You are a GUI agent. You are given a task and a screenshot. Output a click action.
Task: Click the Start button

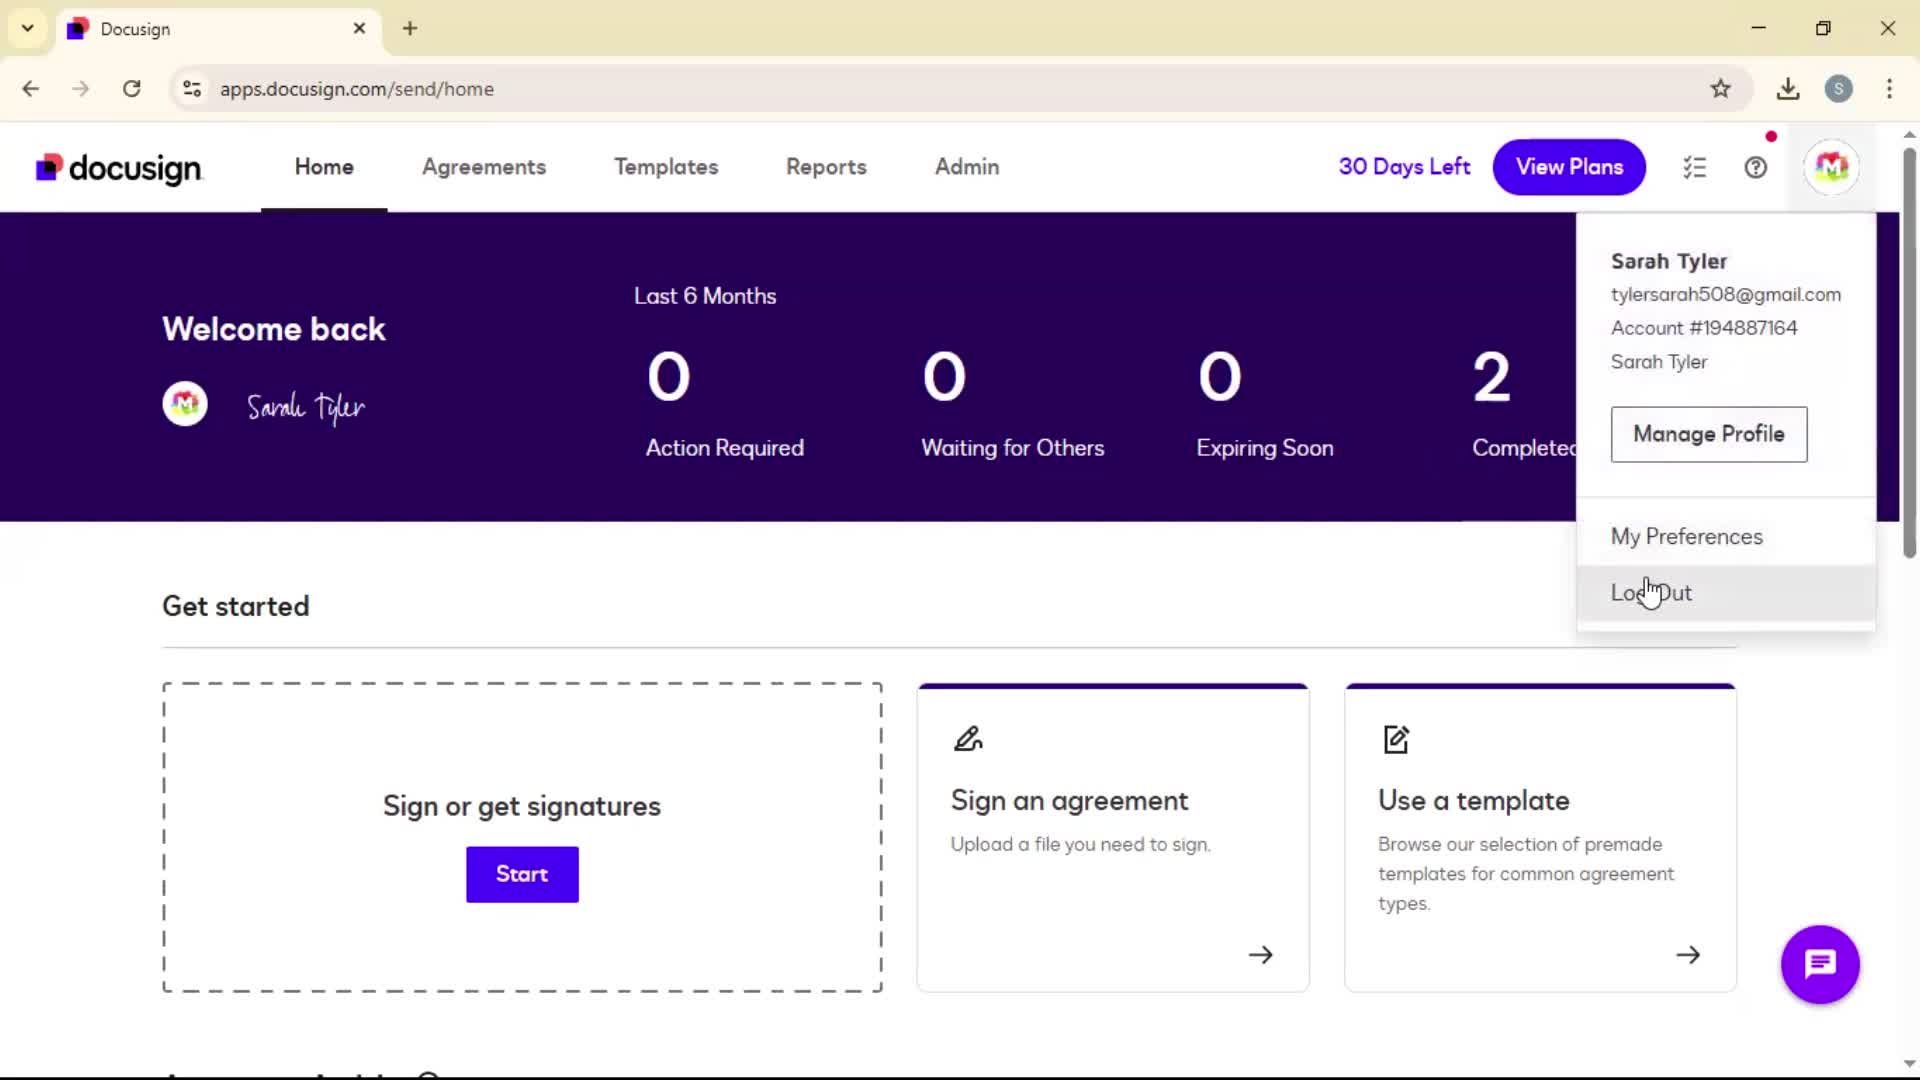[522, 874]
